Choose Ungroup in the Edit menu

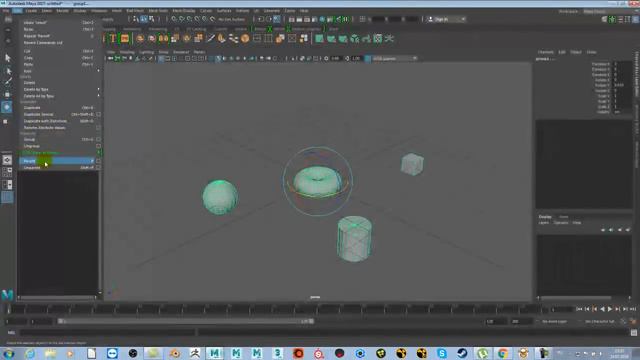(31, 146)
